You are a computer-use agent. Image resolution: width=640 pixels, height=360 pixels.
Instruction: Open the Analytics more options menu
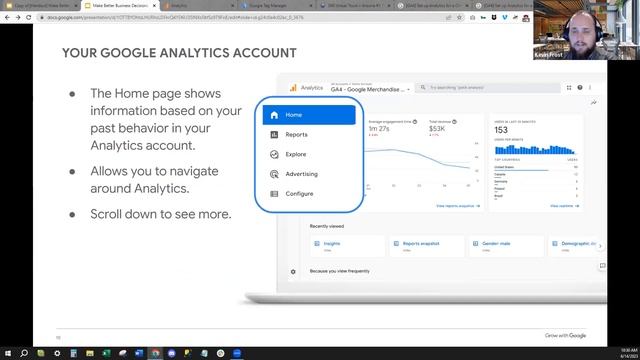pos(590,87)
